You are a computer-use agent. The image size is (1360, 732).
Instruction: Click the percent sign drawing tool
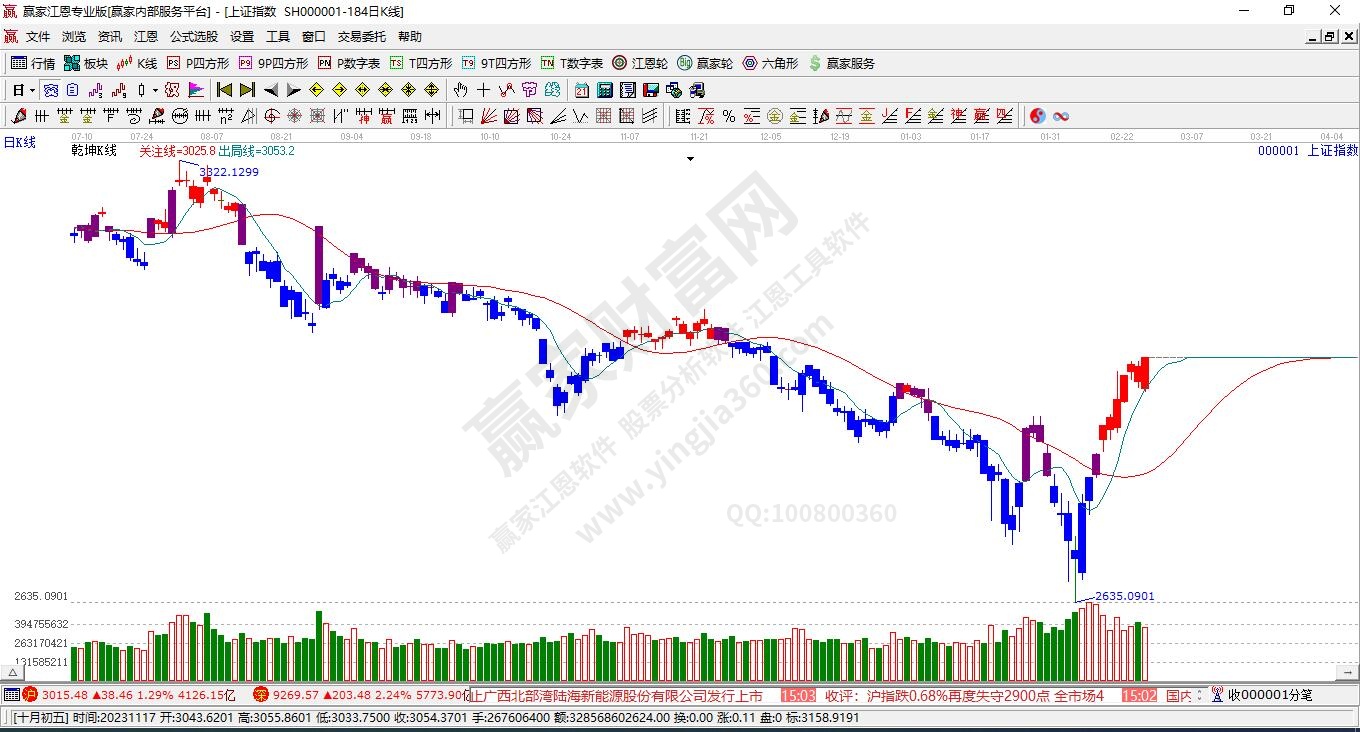[729, 116]
